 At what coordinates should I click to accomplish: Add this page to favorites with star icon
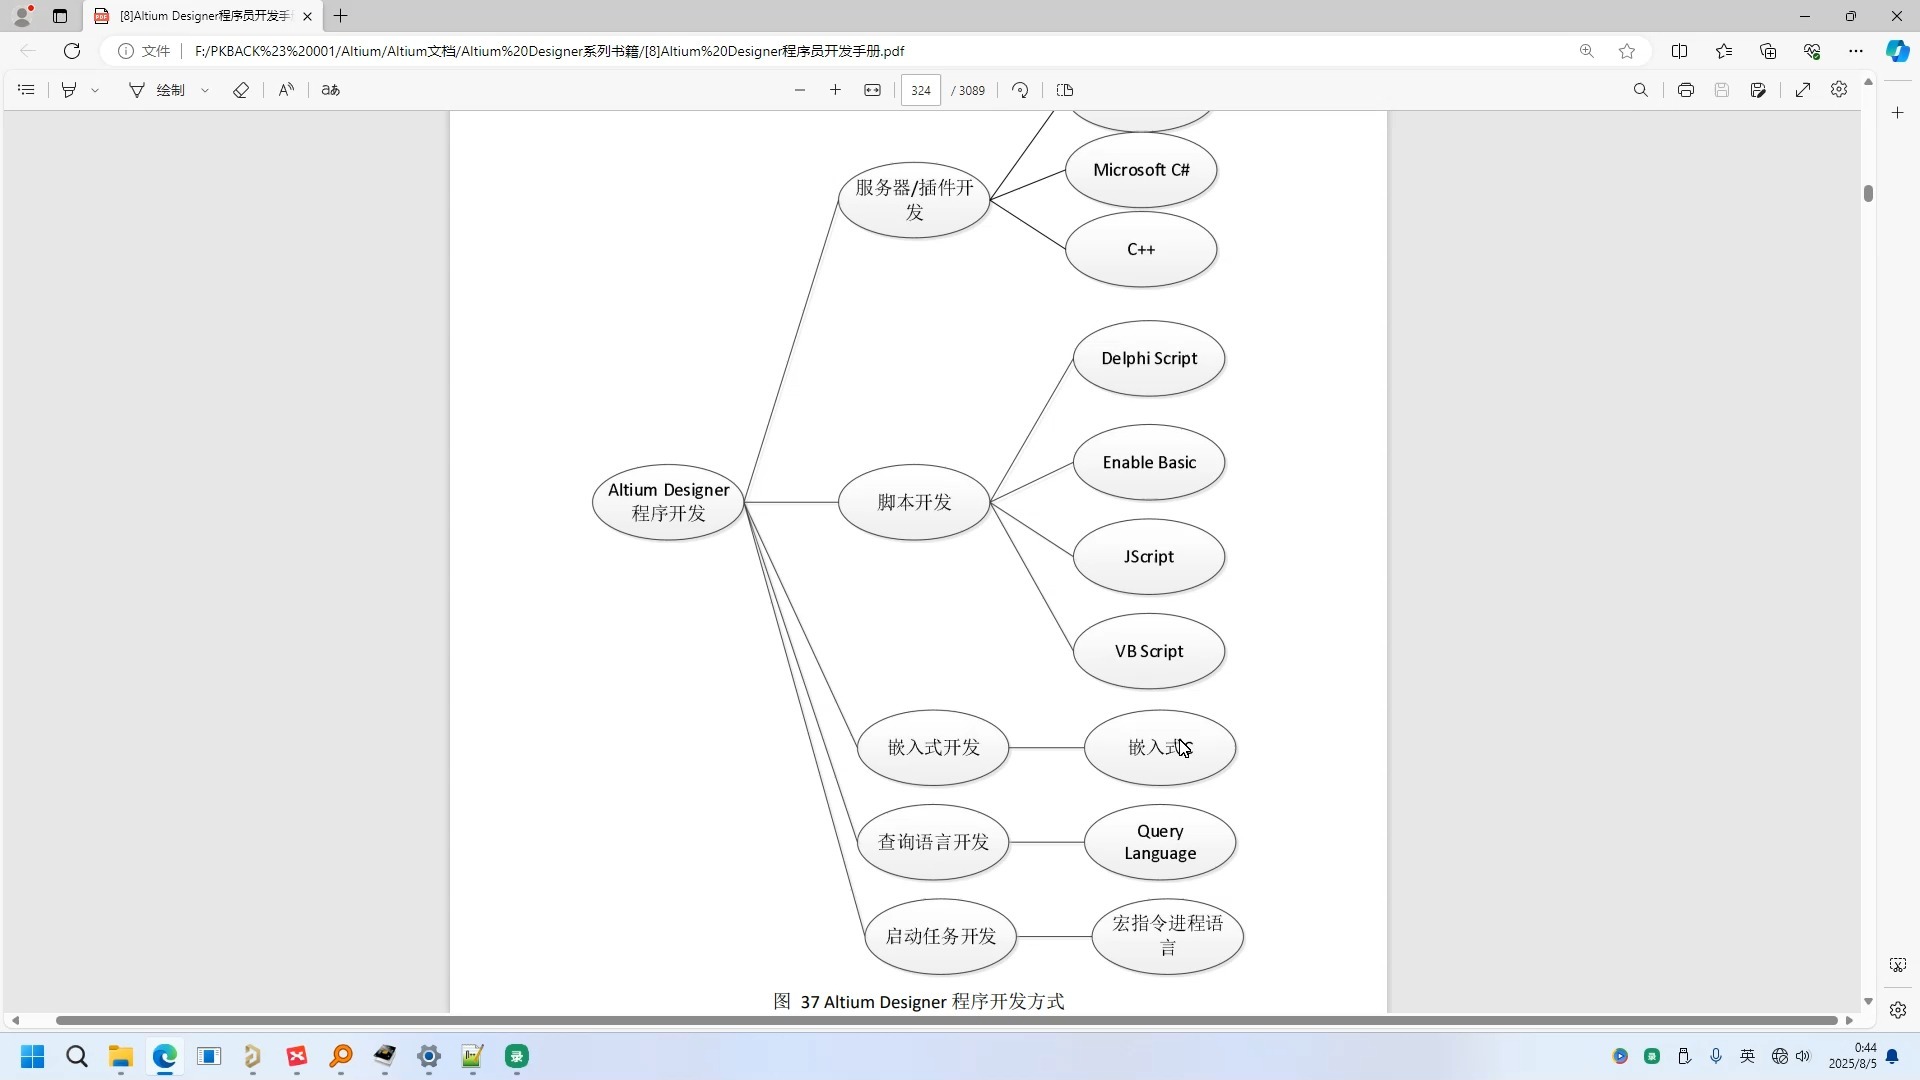pos(1628,51)
